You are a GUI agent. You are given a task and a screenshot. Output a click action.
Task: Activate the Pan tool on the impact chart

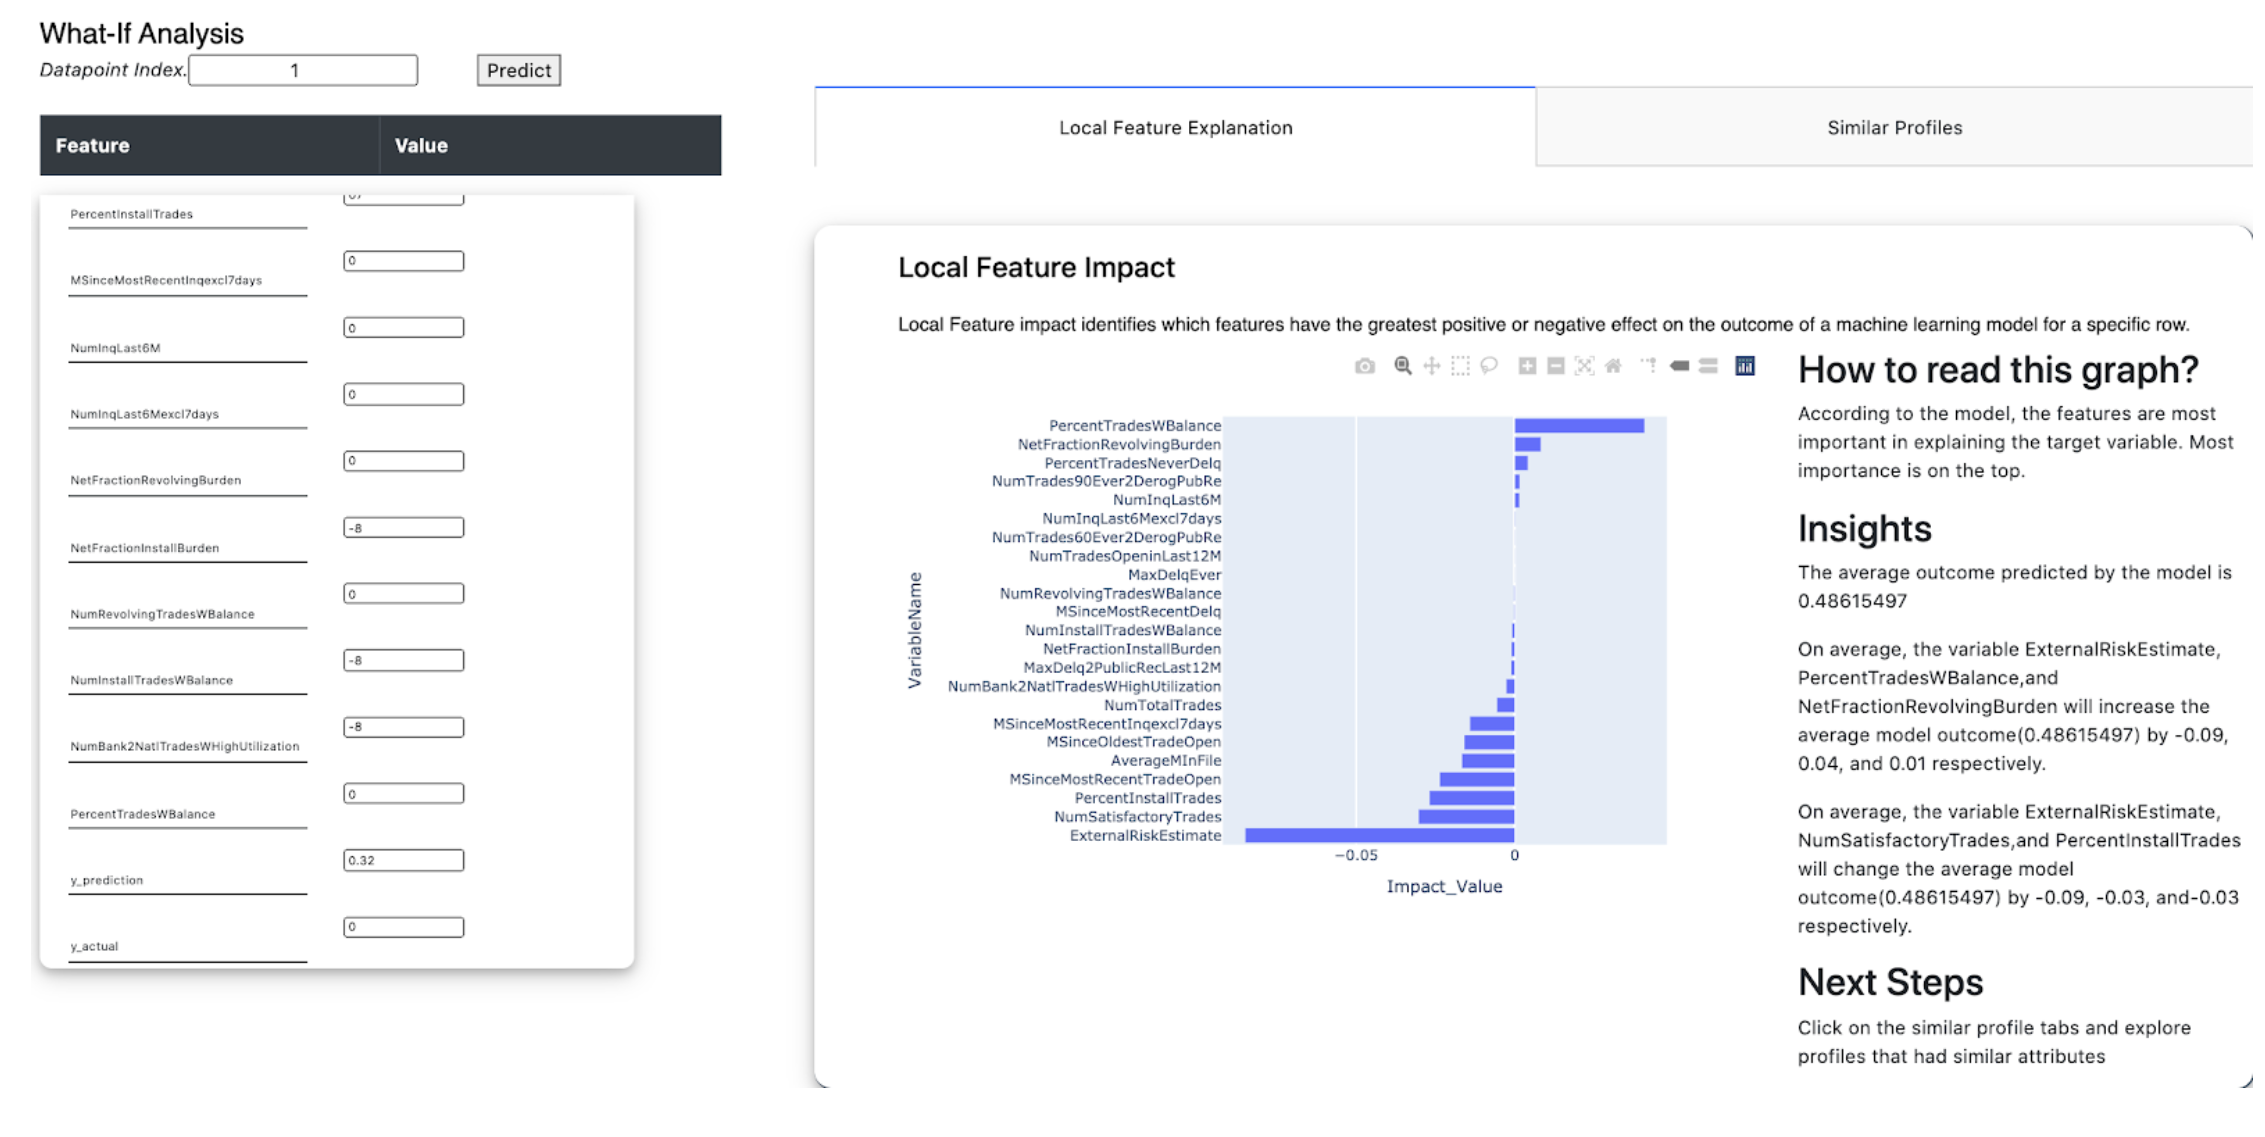pyautogui.click(x=1432, y=366)
